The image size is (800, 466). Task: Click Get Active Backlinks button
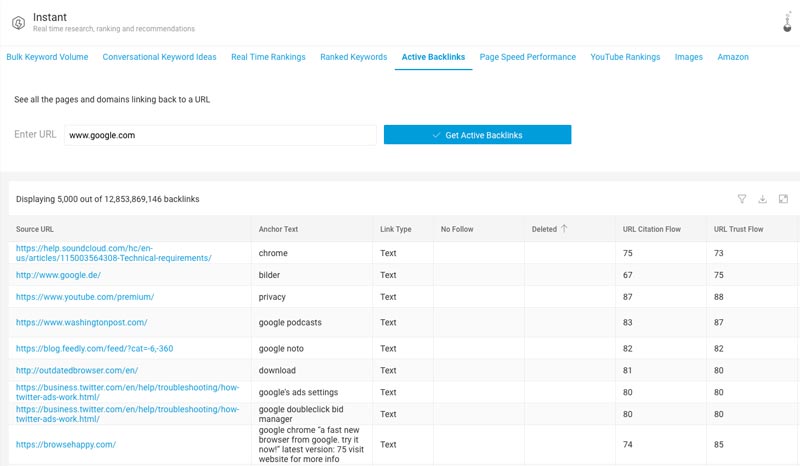point(477,135)
